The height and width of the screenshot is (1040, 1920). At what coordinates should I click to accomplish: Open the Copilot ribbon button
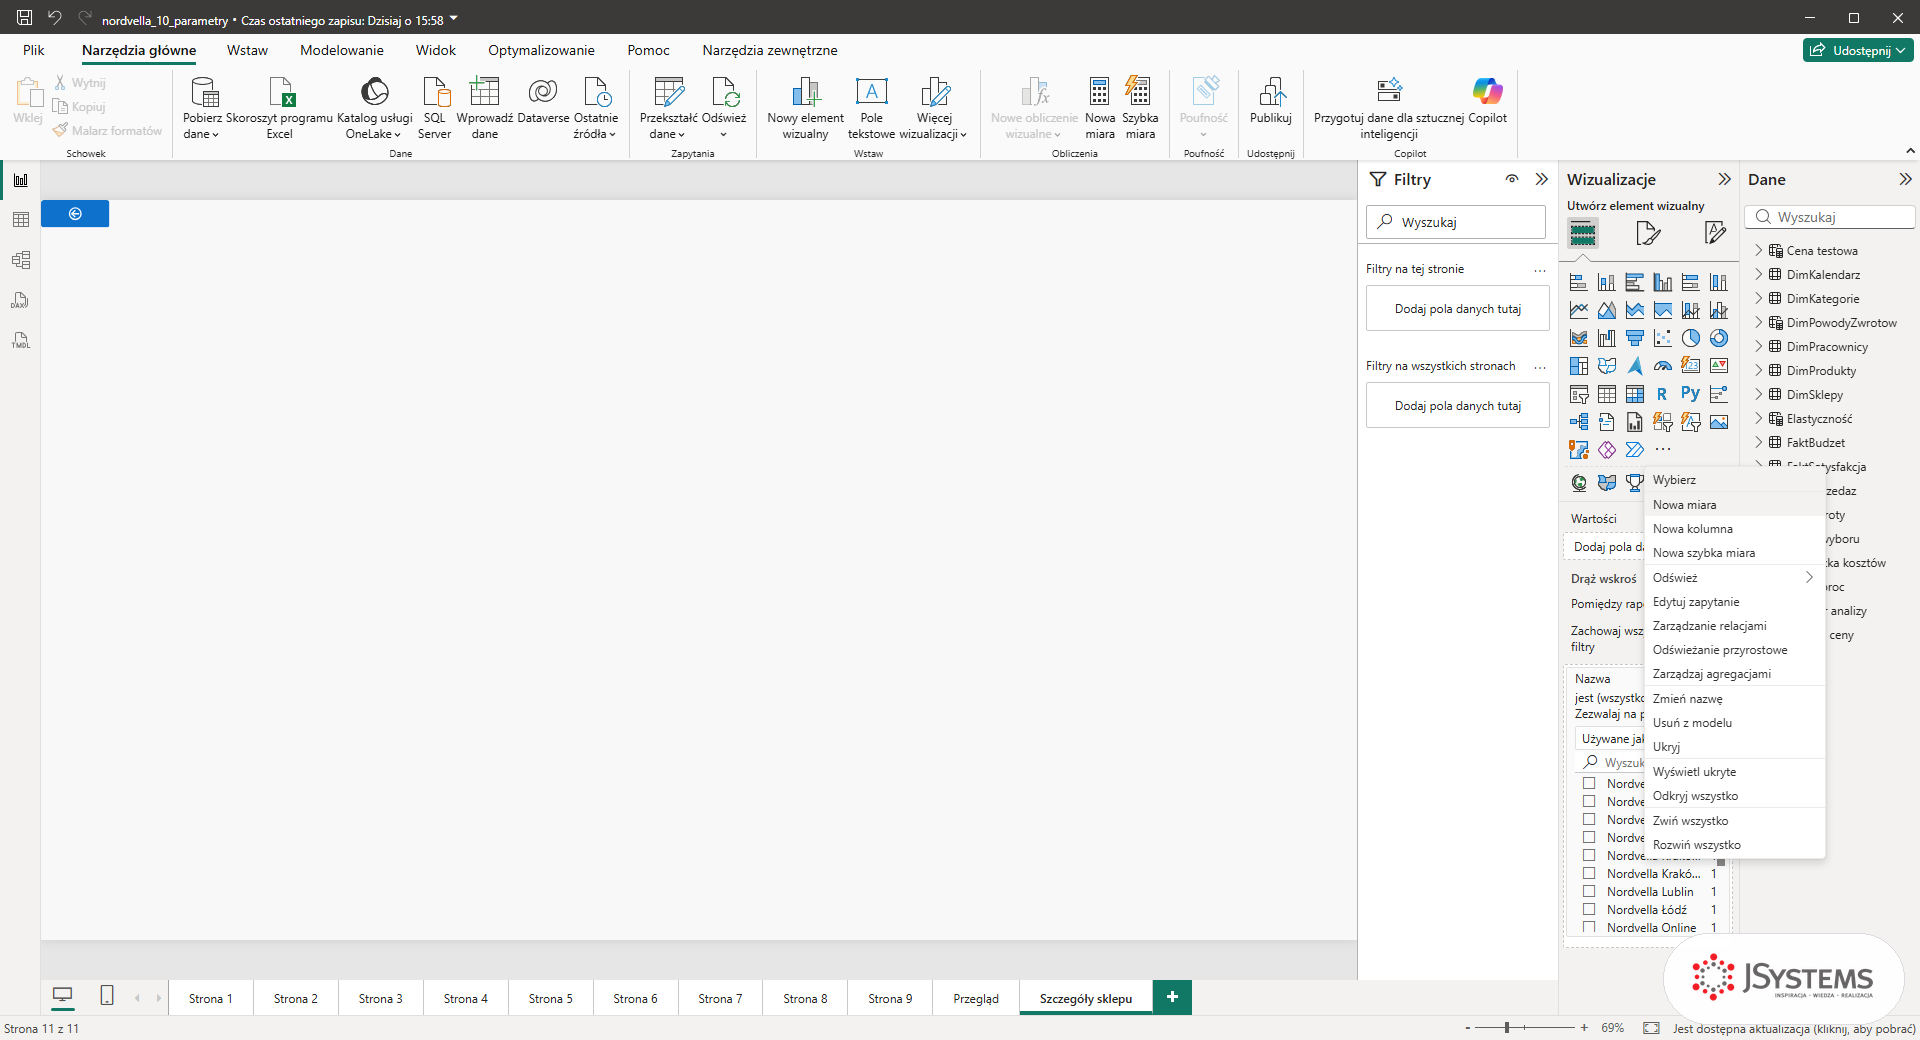(x=1487, y=100)
